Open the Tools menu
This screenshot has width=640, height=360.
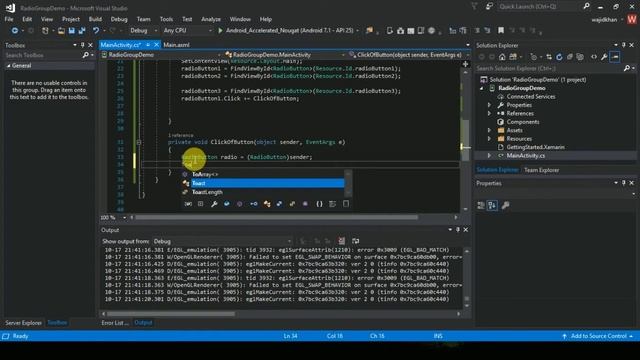click(166, 19)
